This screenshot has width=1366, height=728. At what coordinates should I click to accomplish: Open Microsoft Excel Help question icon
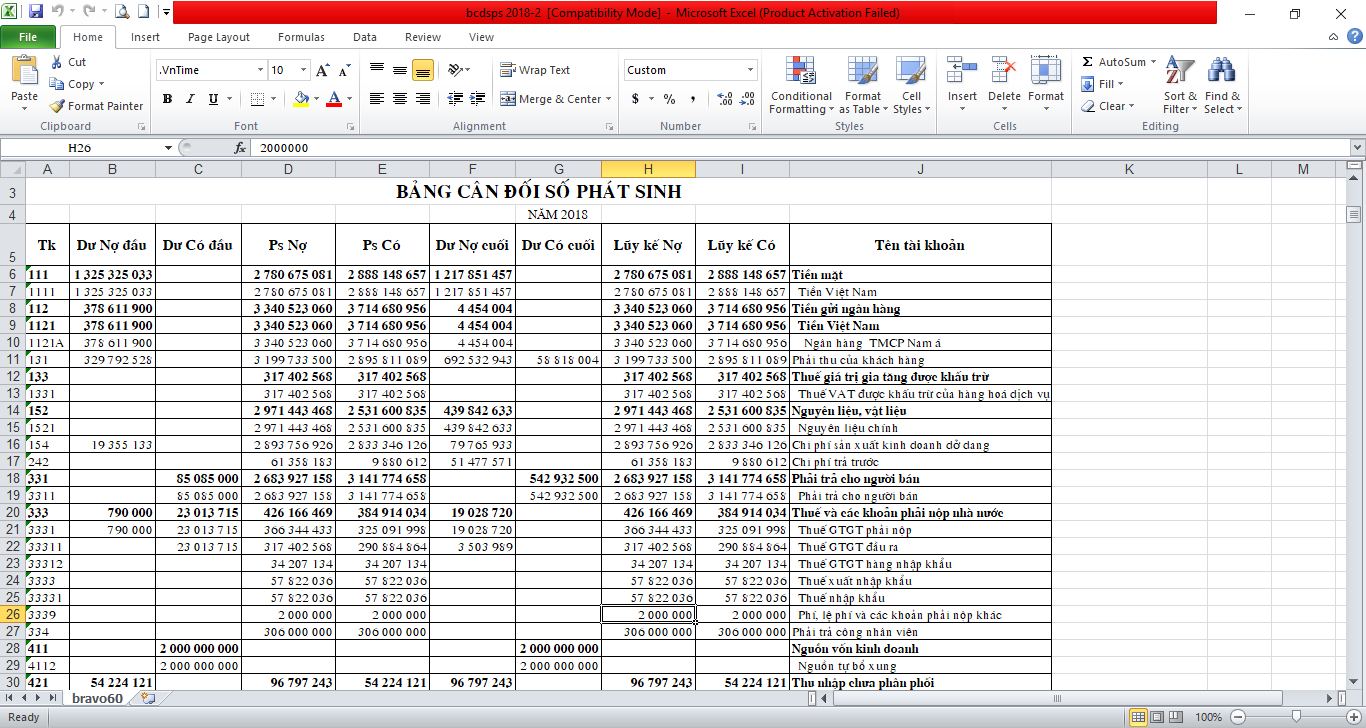(x=1354, y=37)
